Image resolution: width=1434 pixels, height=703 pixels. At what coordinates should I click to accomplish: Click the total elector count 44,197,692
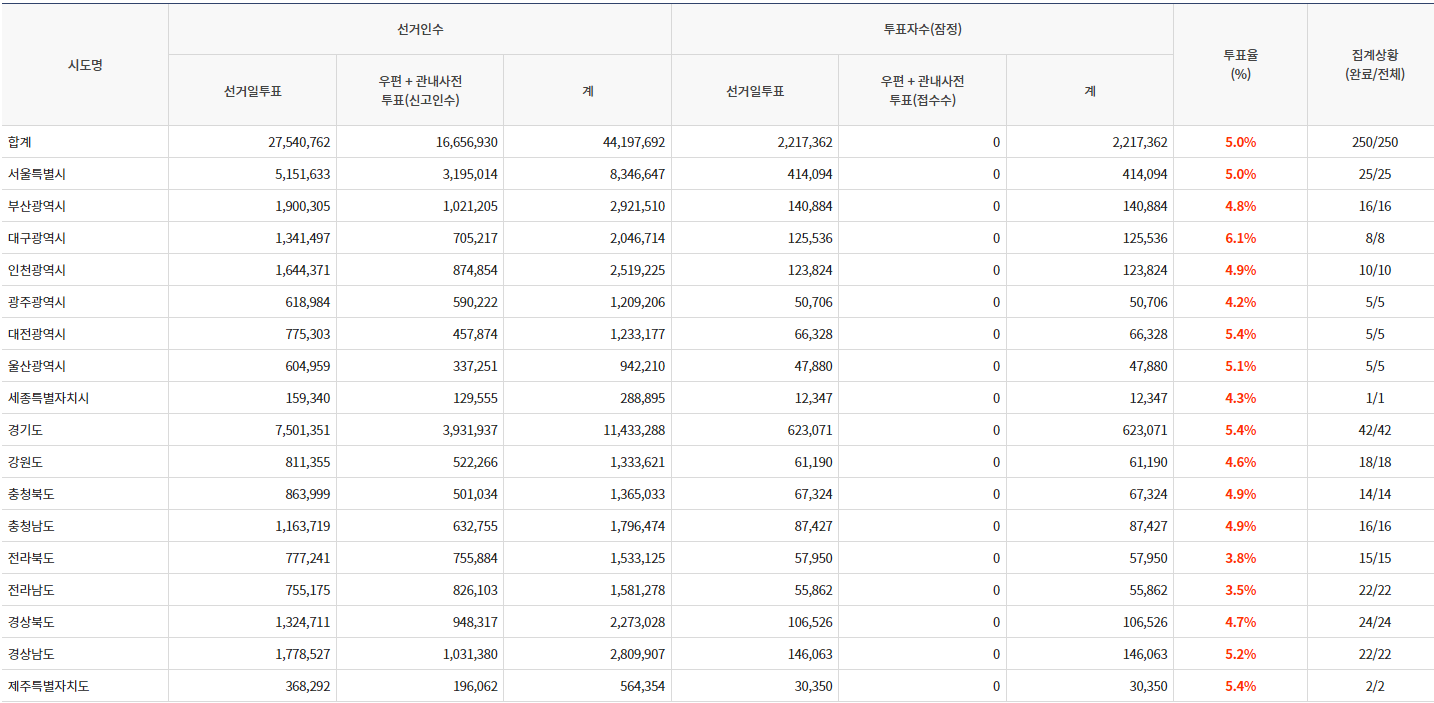point(634,142)
